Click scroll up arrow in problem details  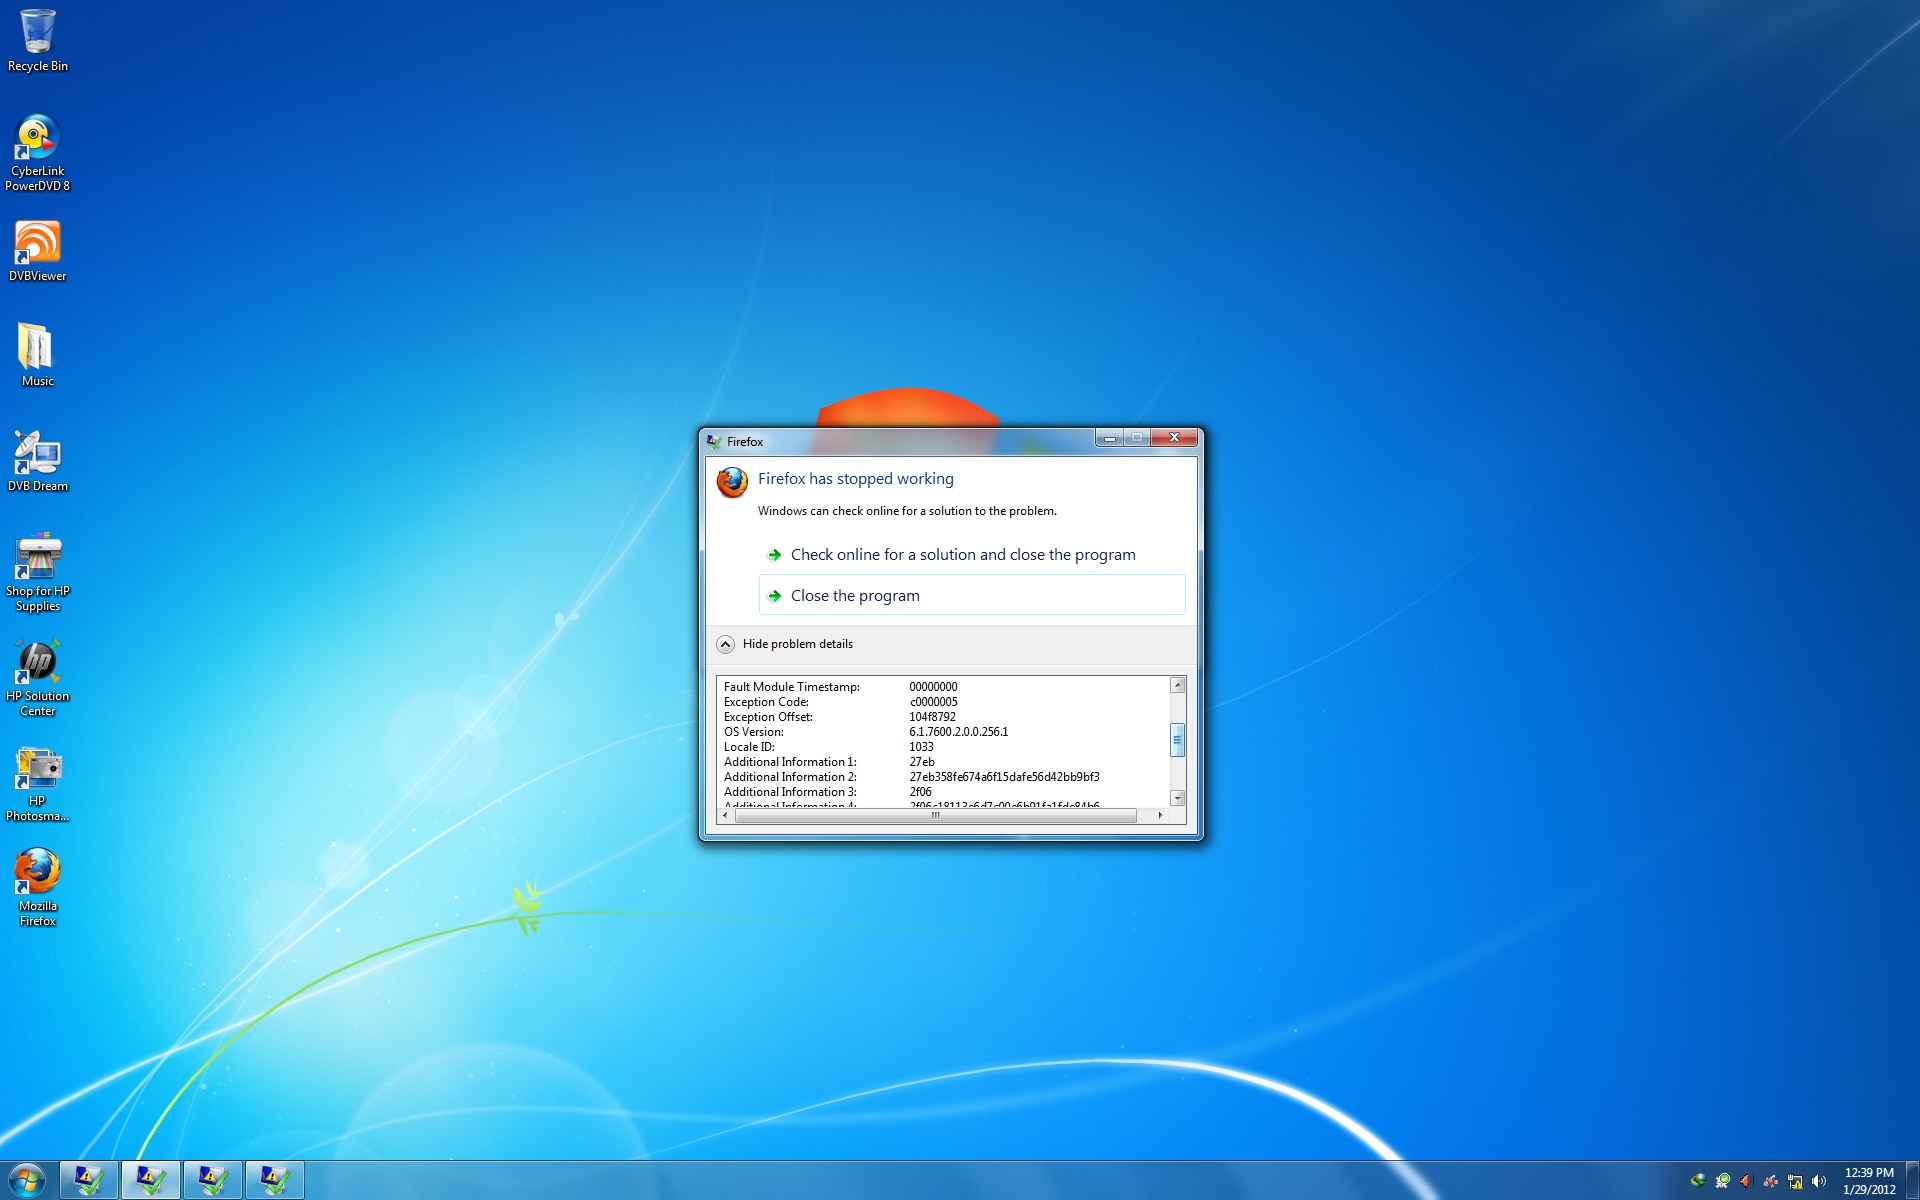(x=1178, y=685)
